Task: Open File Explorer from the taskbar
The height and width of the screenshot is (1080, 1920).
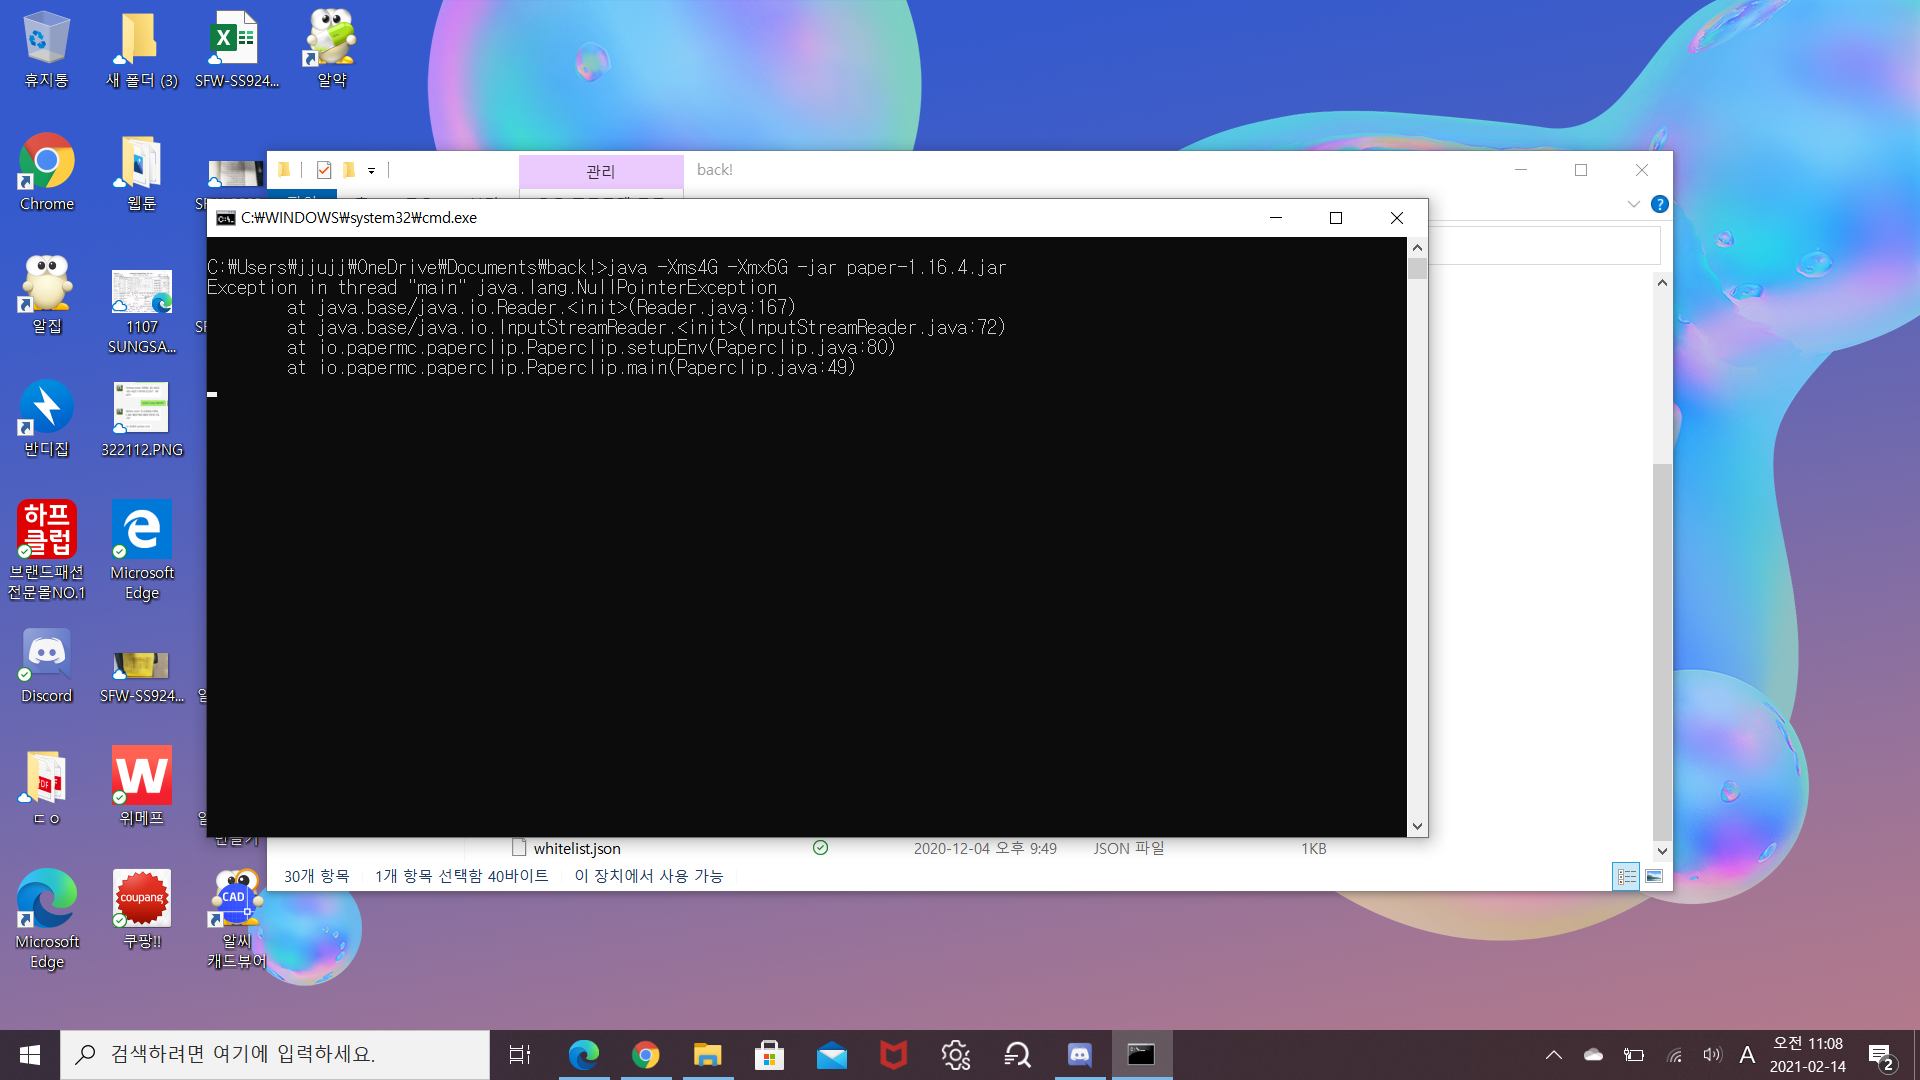Action: (x=707, y=1055)
